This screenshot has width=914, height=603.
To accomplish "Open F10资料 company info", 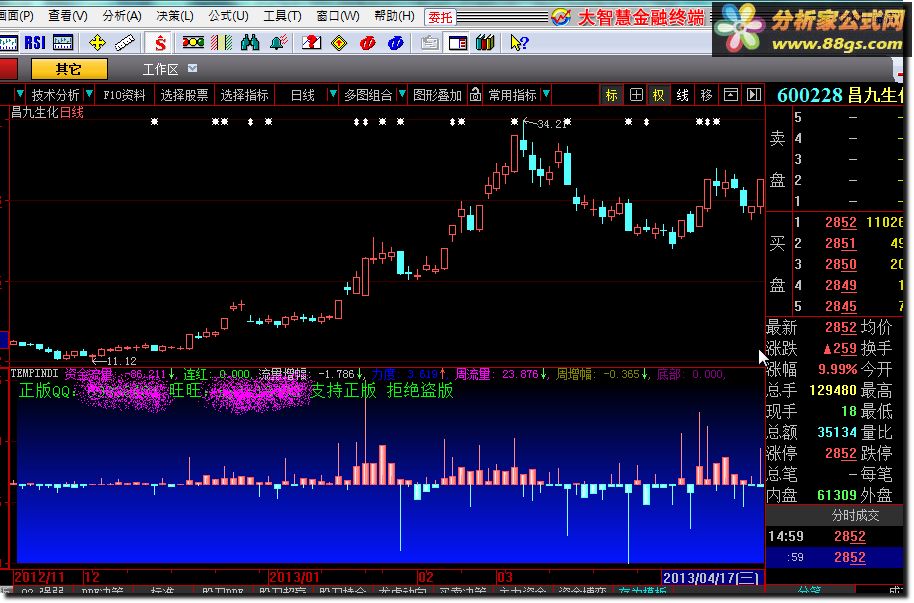I will tap(124, 94).
